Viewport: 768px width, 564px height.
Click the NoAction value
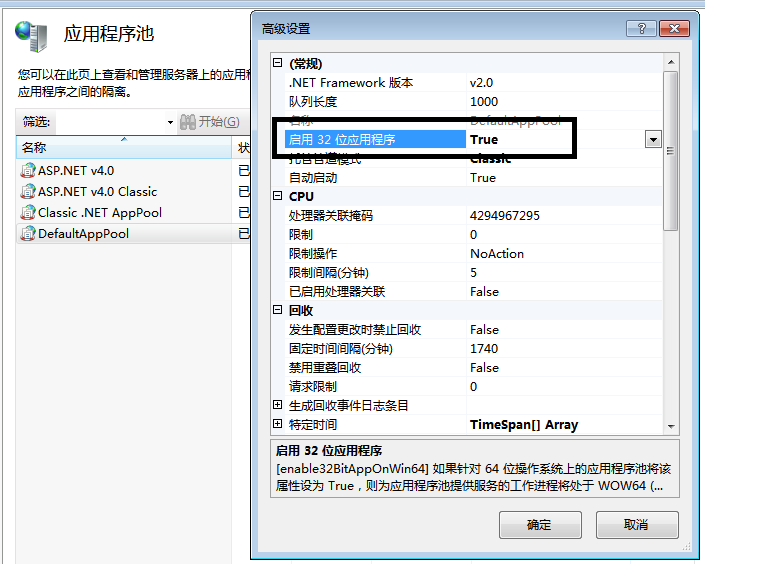tap(497, 254)
